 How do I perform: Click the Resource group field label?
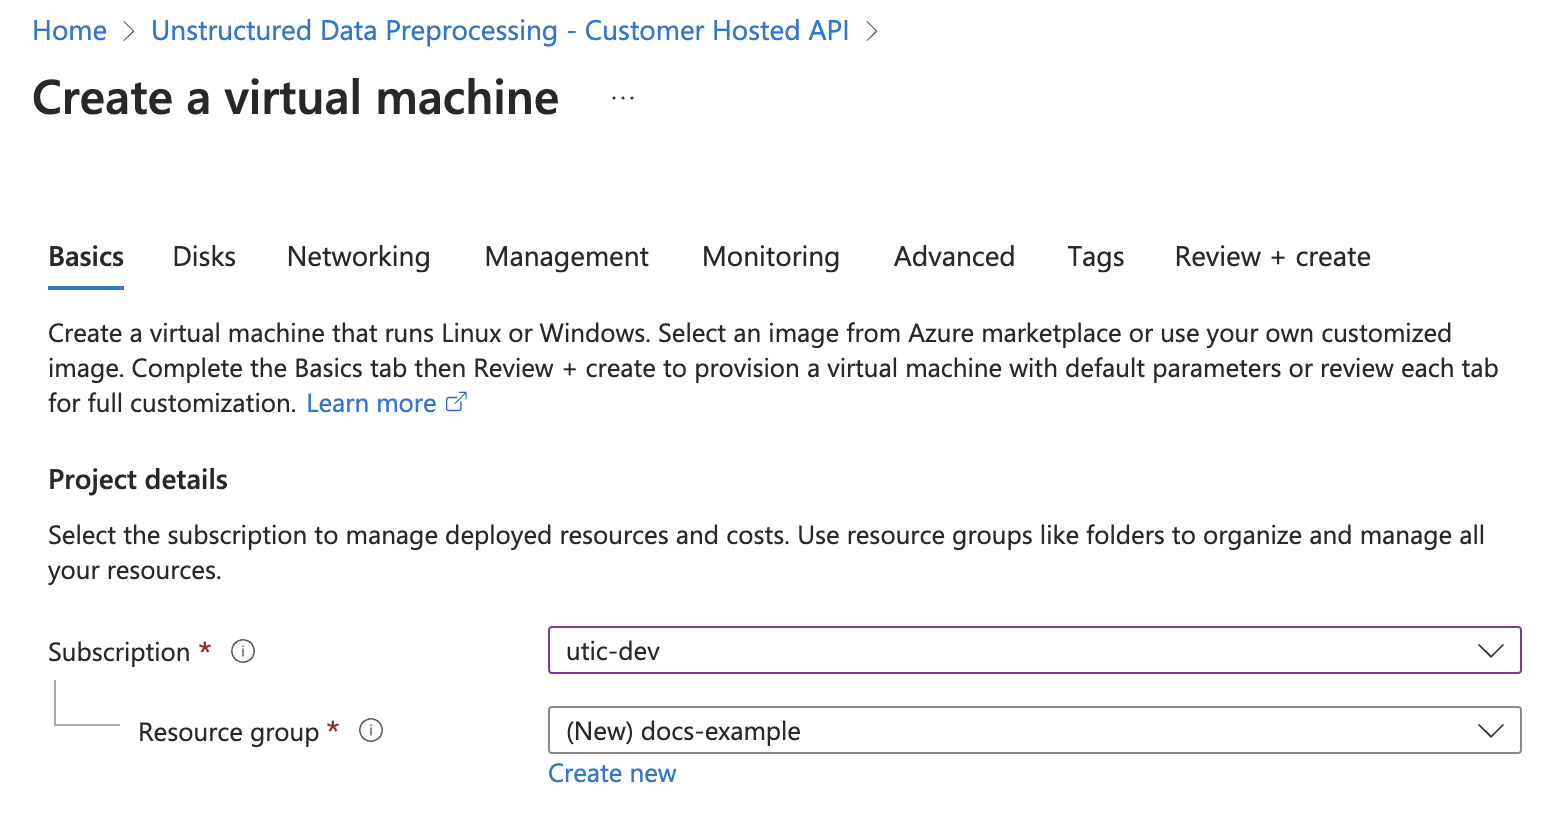coord(228,732)
